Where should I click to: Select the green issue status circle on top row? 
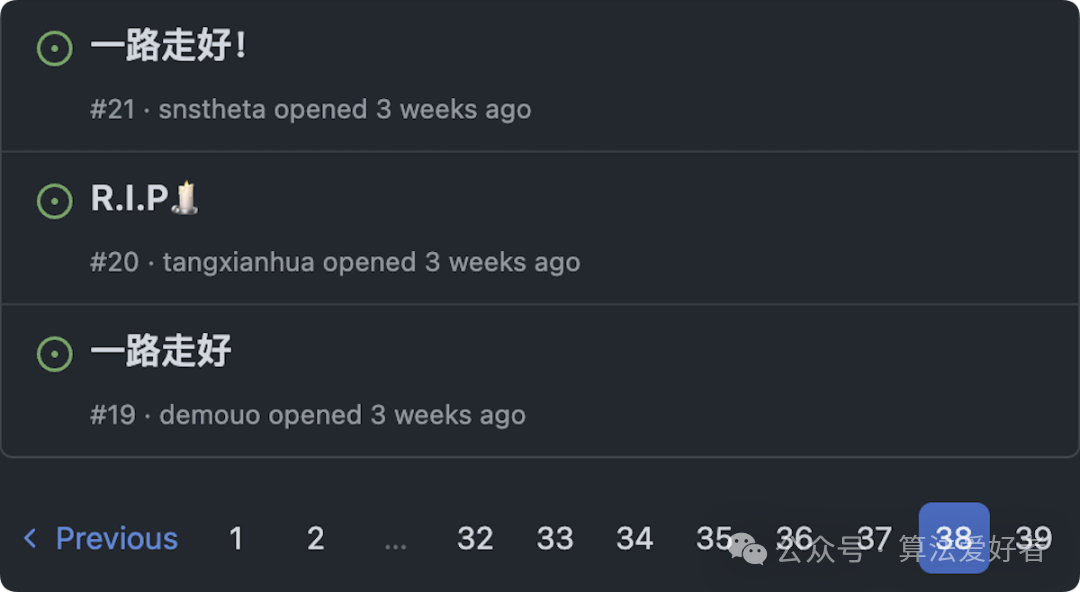click(x=55, y=47)
